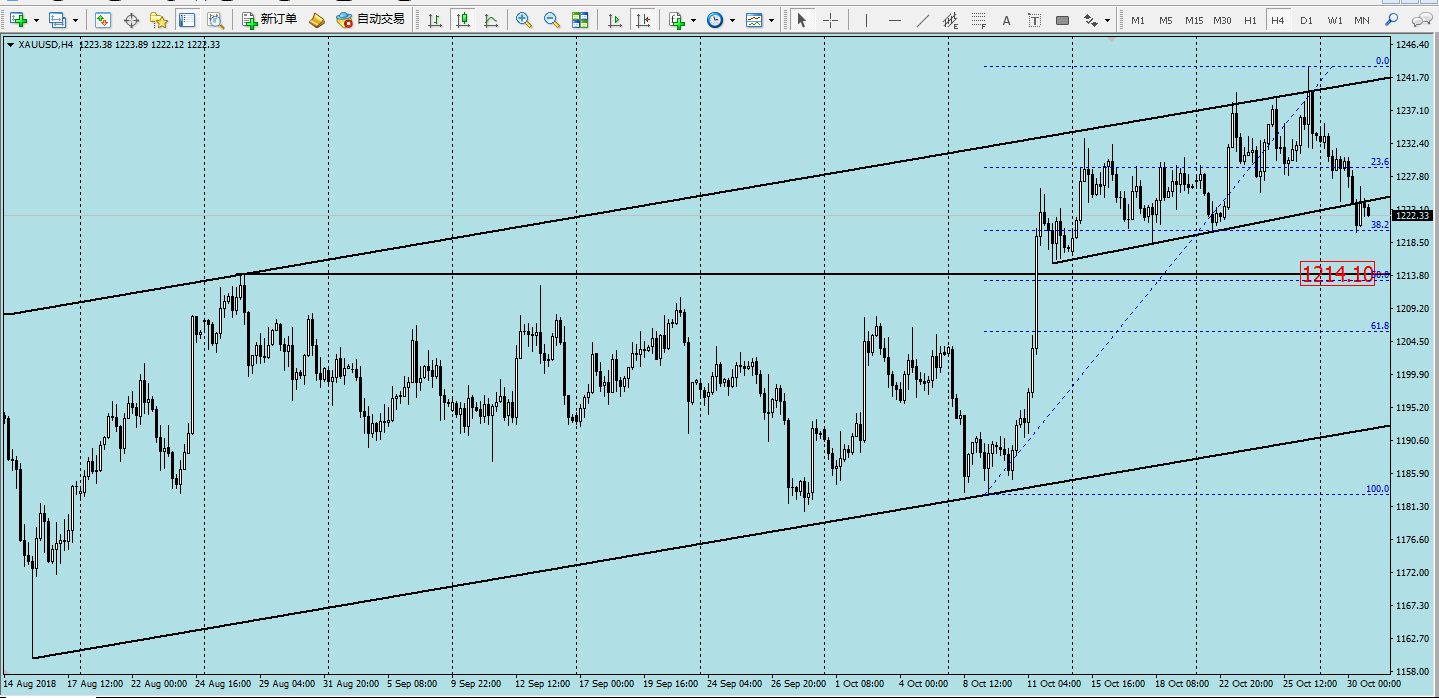The width and height of the screenshot is (1439, 698).
Task: Toggle chart shift button
Action: pos(643,19)
